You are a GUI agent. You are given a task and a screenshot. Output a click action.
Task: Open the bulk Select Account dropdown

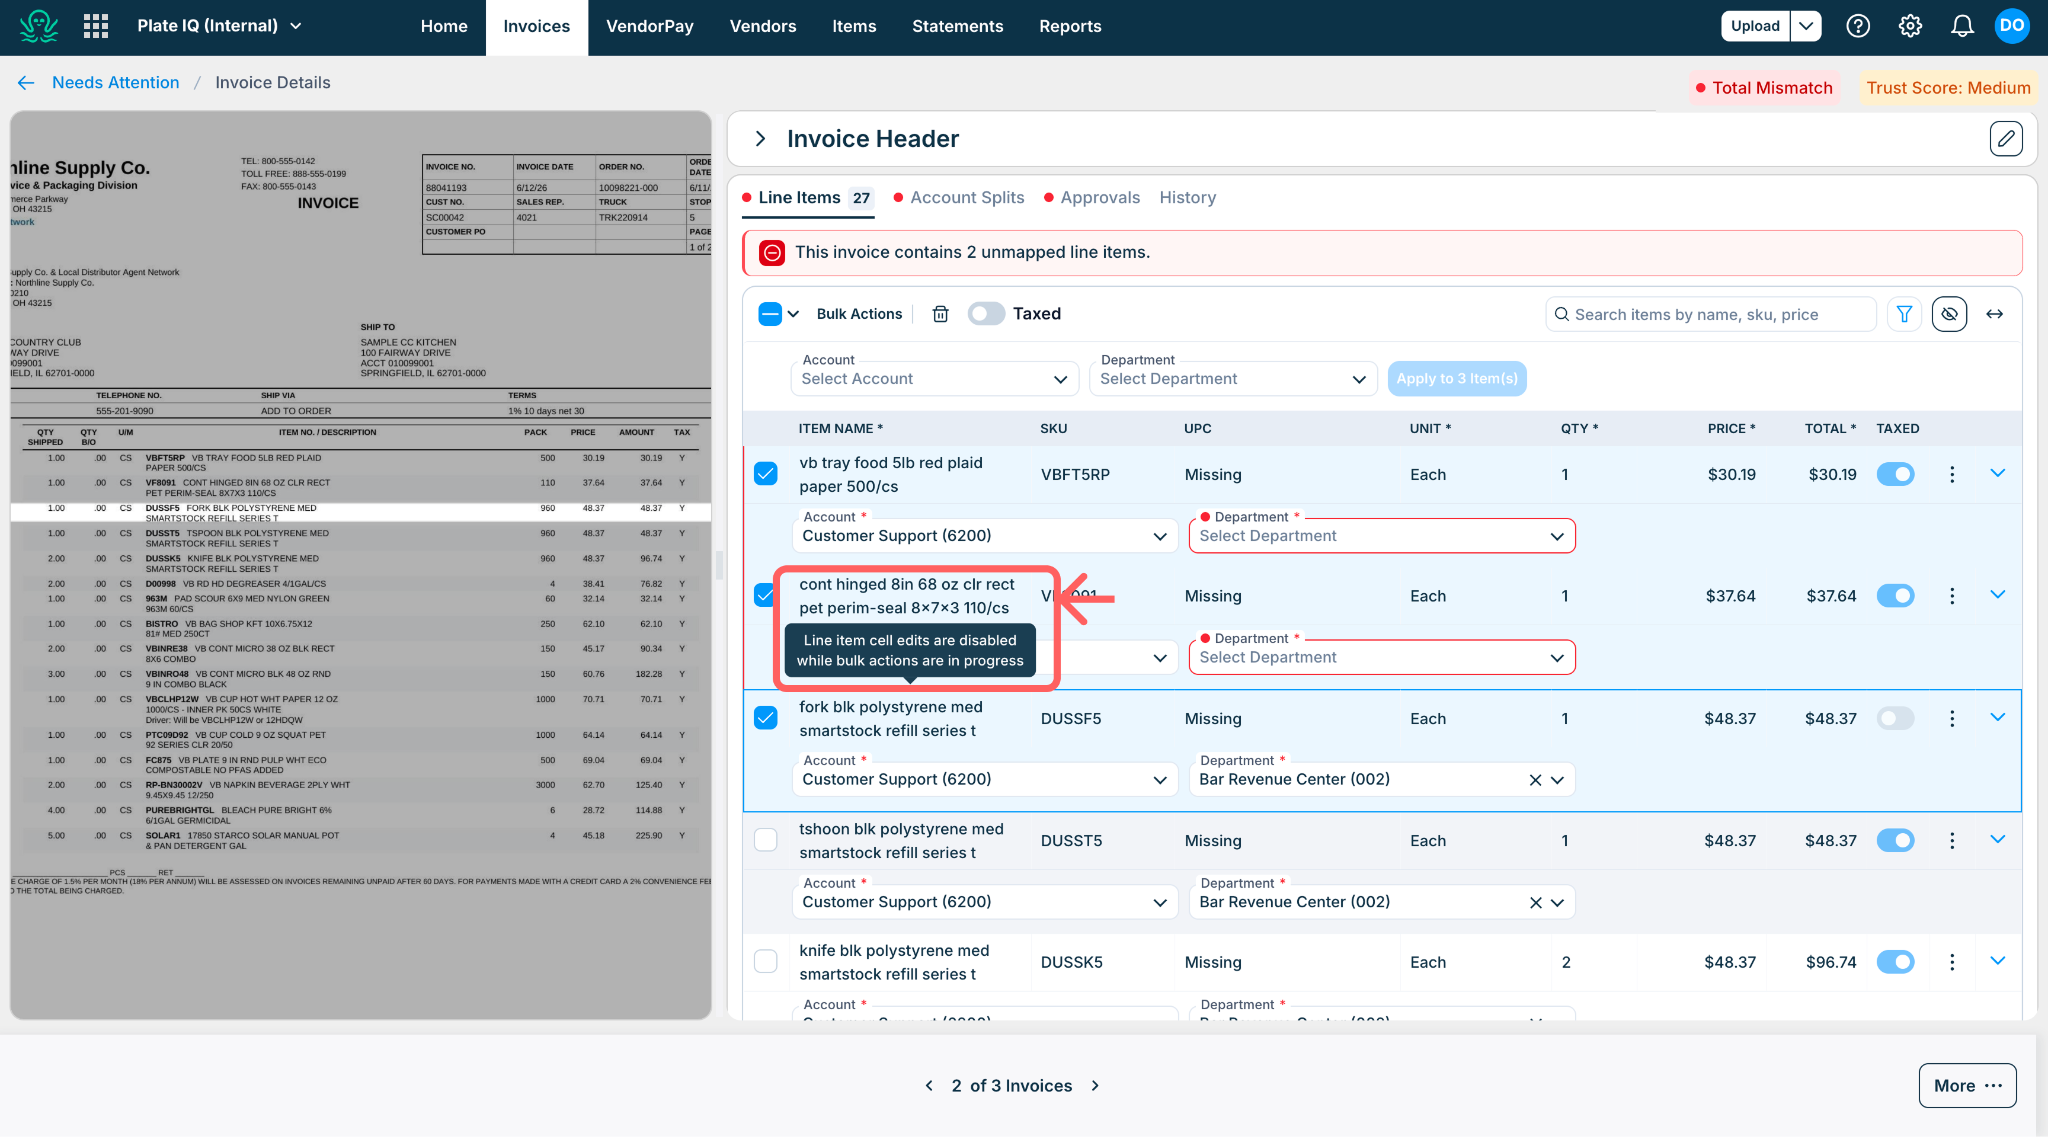(935, 379)
